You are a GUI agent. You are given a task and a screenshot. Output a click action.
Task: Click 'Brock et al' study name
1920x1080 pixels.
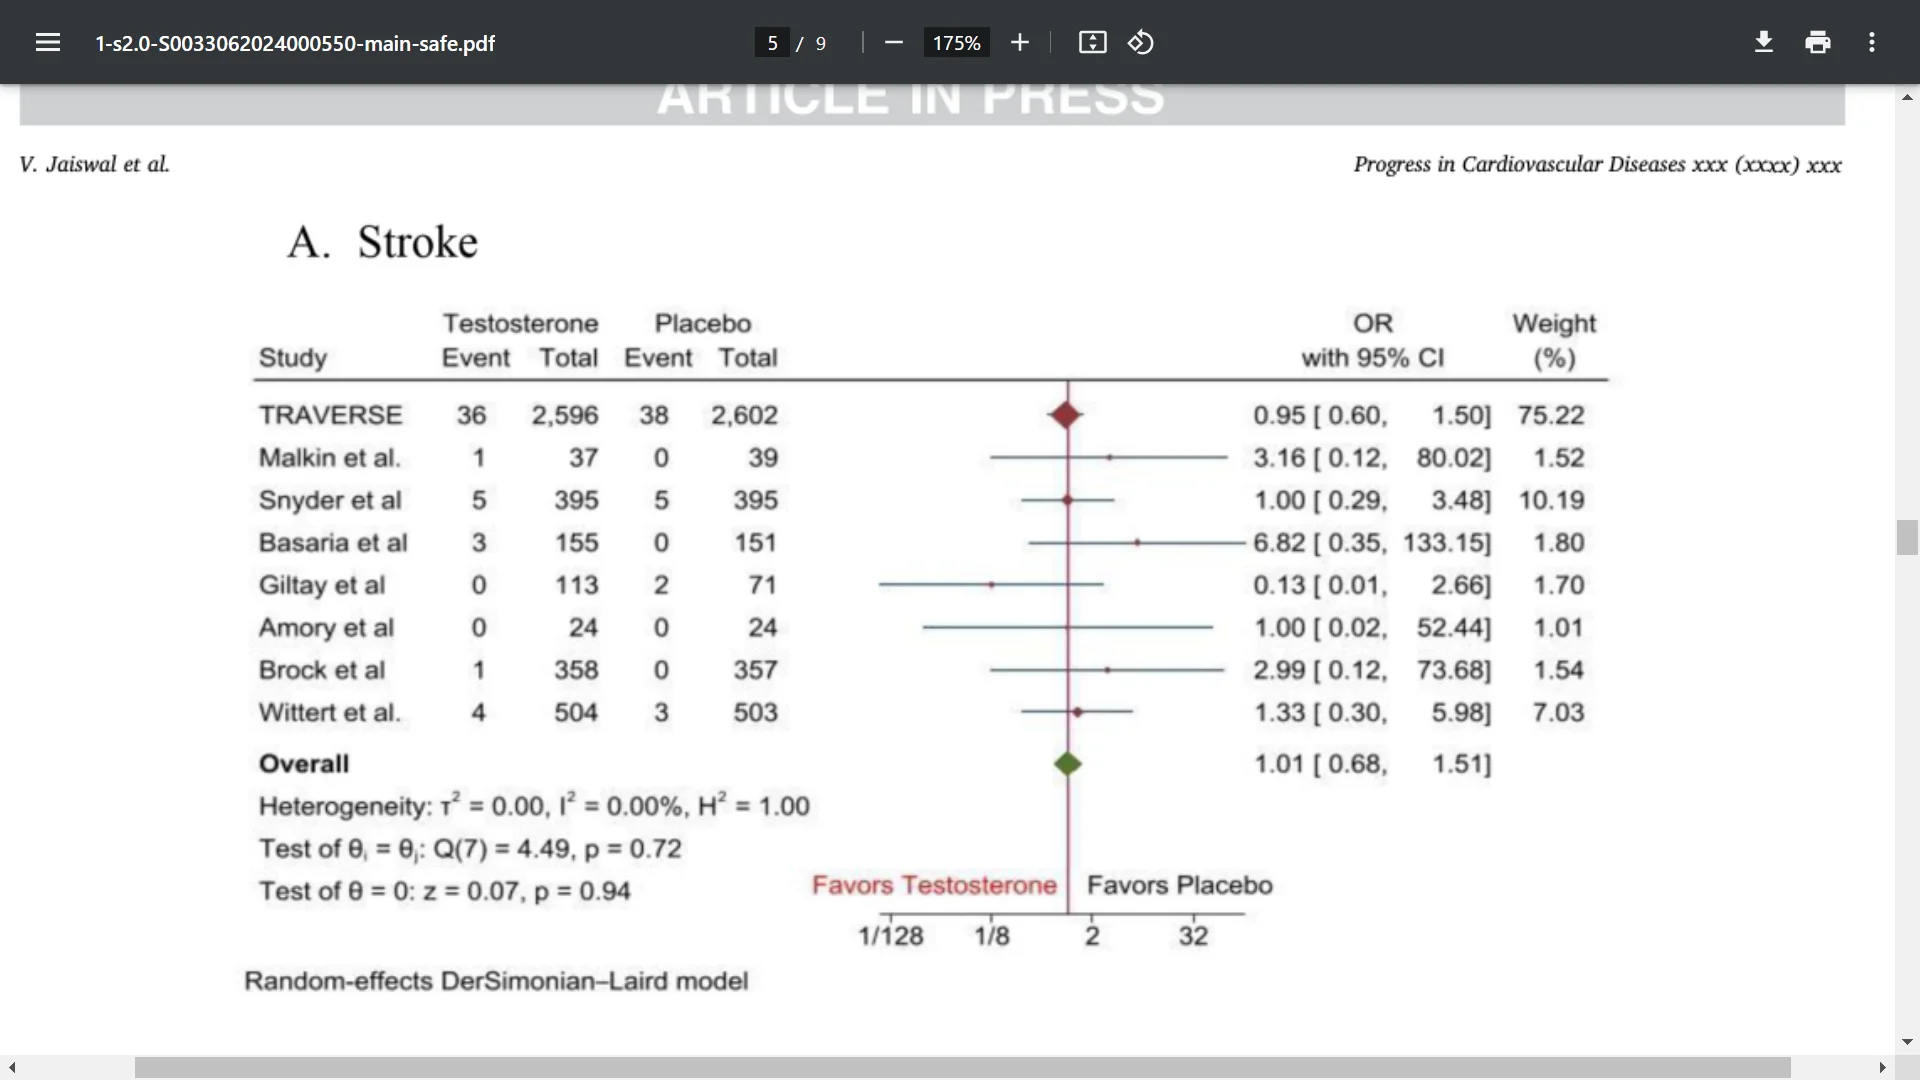[322, 670]
